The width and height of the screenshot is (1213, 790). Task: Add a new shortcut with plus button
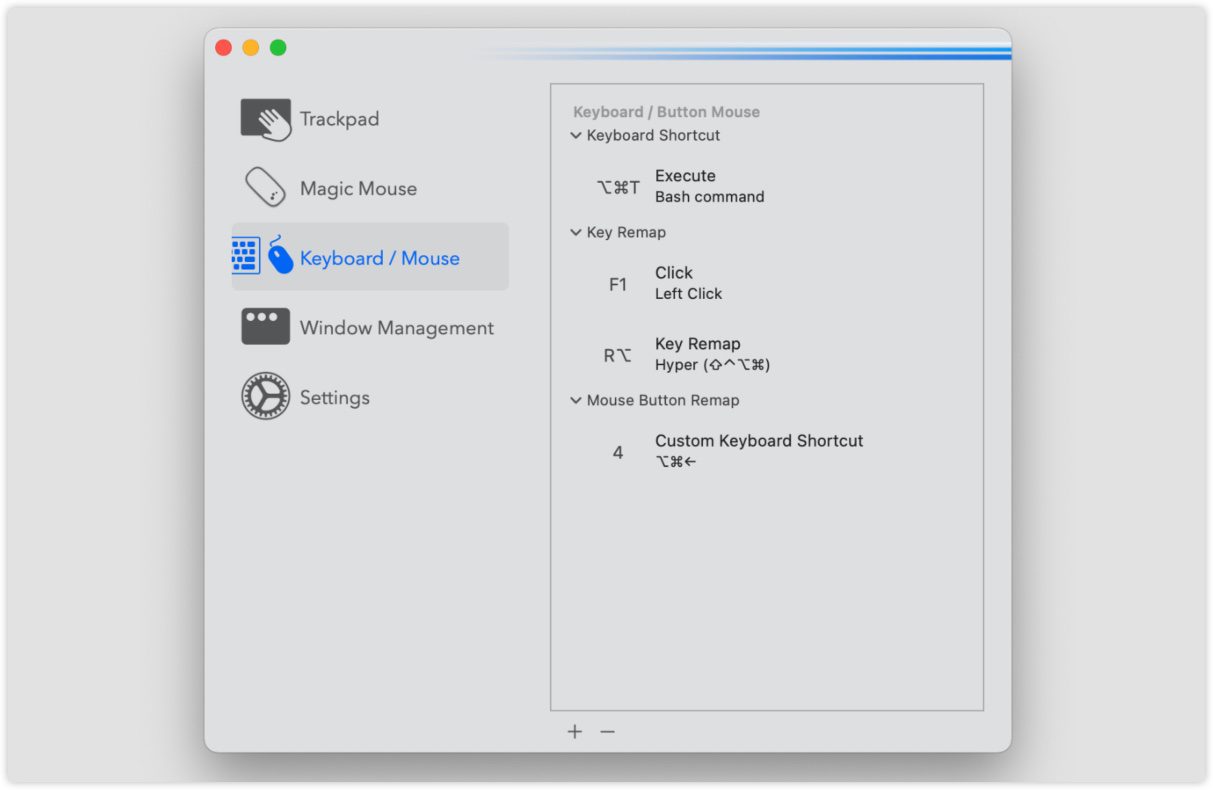point(575,732)
